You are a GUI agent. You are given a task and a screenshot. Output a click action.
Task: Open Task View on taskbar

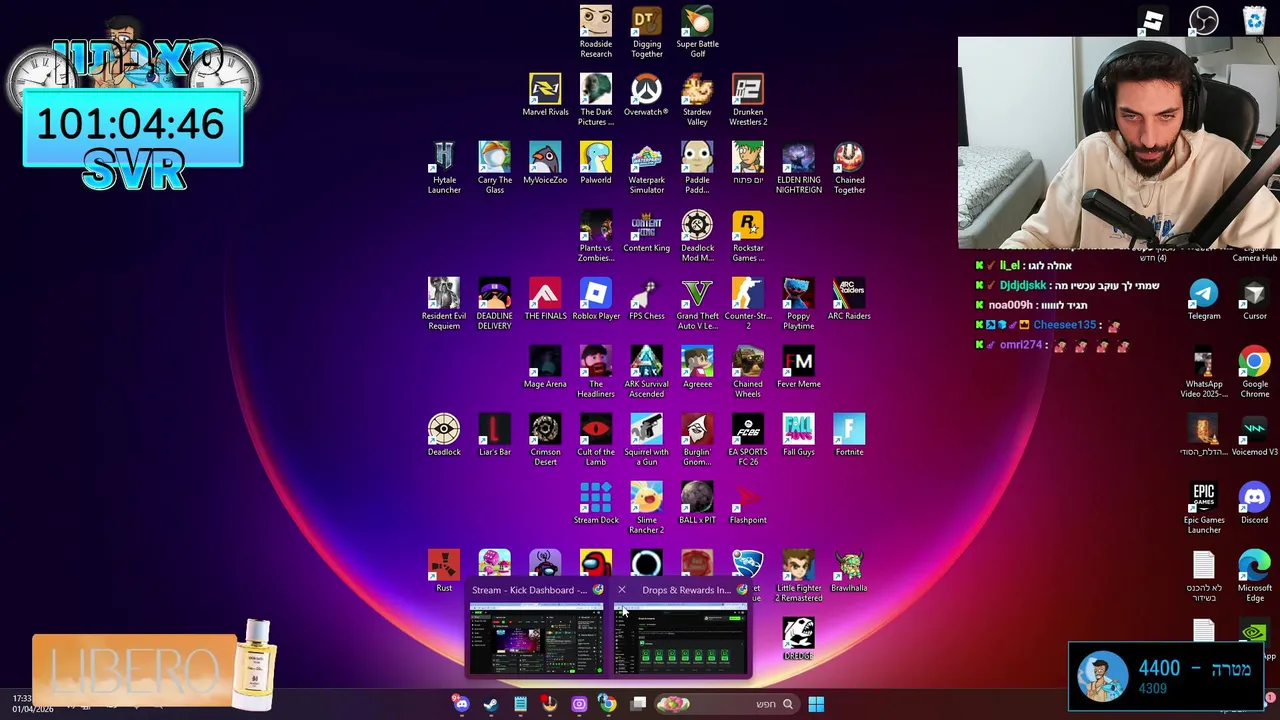638,704
